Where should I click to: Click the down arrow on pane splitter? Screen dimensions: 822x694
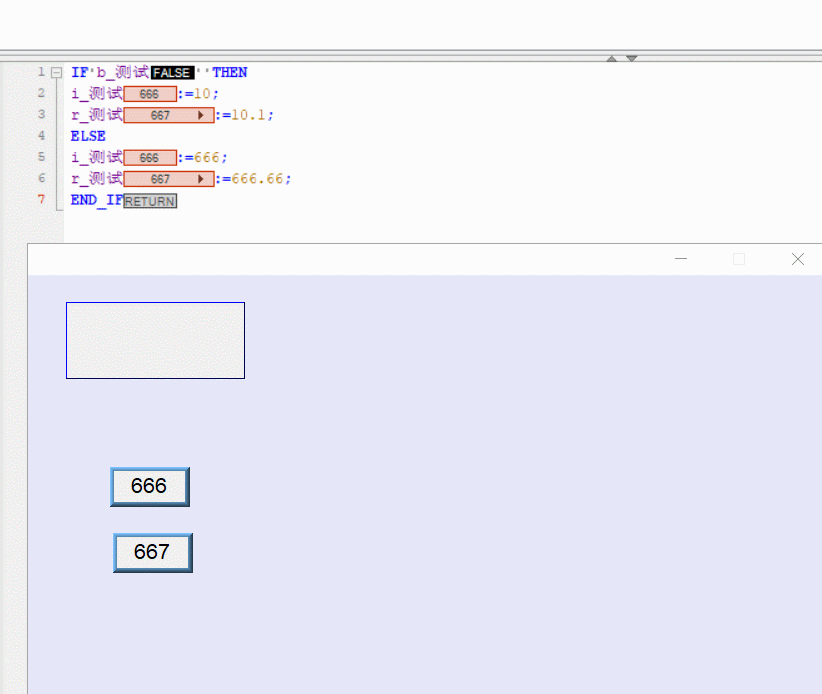631,59
